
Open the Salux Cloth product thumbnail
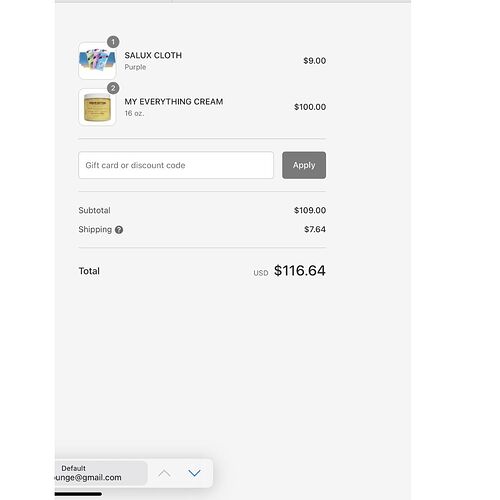coord(97,61)
